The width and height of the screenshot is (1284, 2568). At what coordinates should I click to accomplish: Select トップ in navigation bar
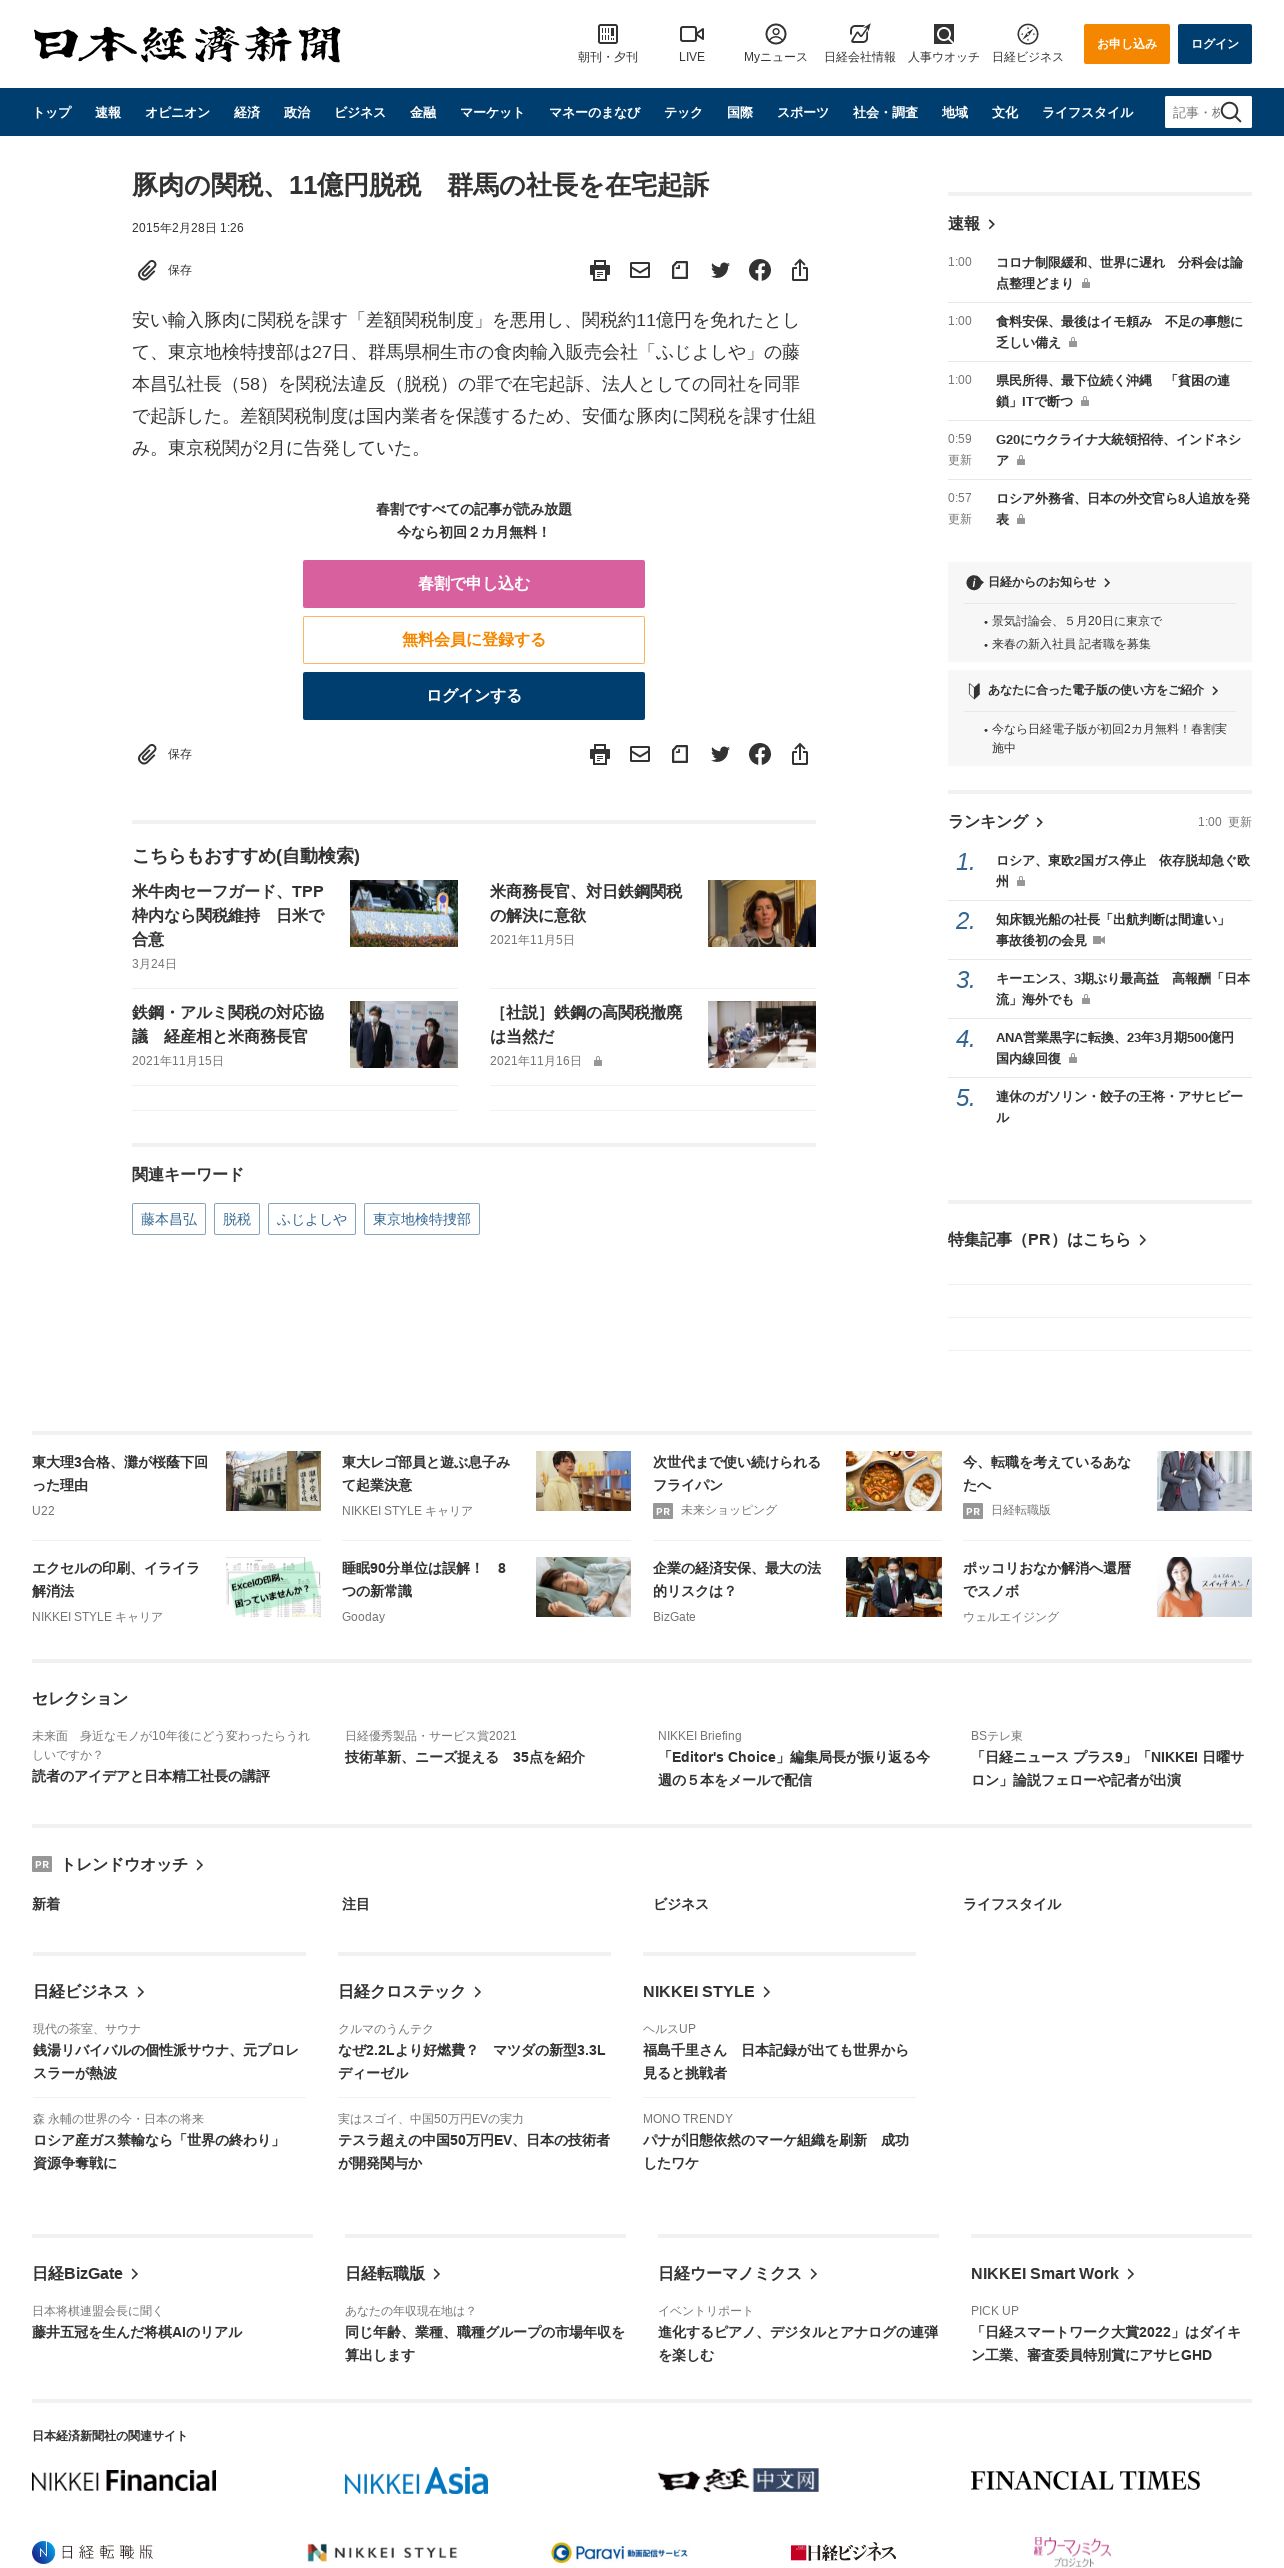click(x=52, y=112)
